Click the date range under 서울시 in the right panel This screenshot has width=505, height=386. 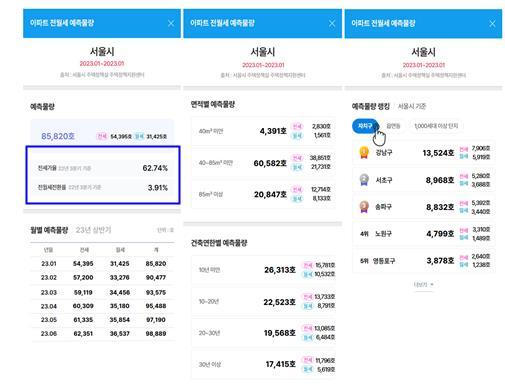424,65
